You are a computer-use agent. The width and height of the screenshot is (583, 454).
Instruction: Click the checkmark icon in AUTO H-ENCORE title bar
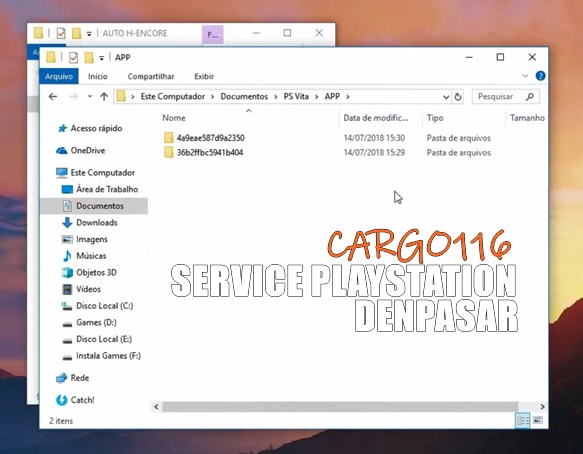coord(61,33)
